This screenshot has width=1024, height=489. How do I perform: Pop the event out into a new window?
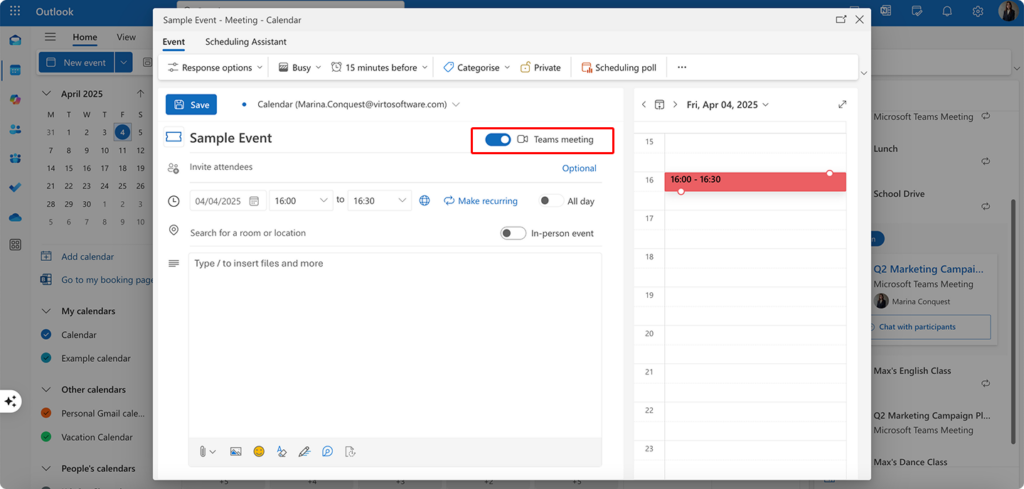click(841, 20)
